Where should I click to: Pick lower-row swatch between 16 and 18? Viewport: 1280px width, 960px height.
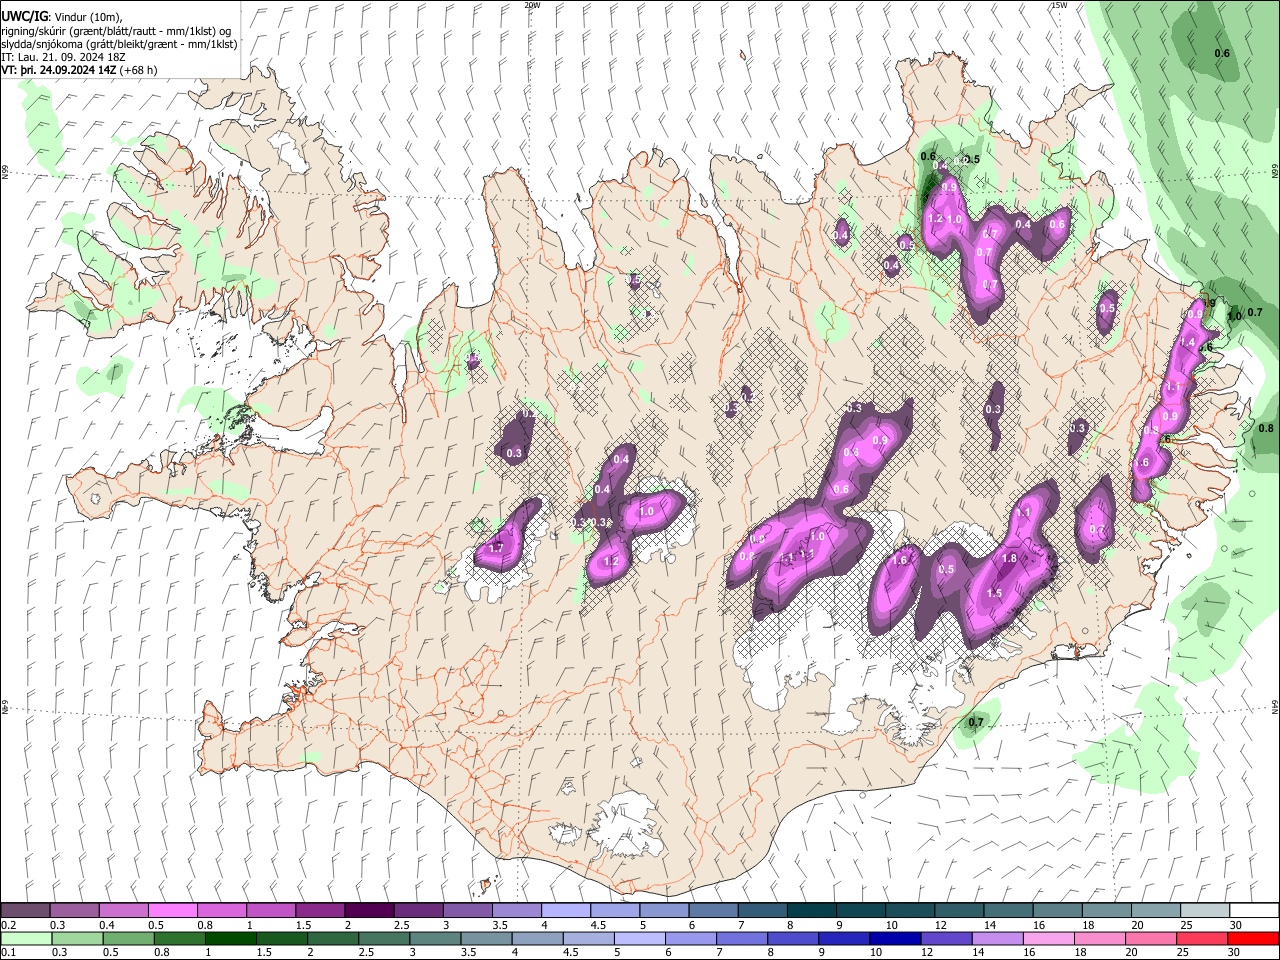[1050, 938]
